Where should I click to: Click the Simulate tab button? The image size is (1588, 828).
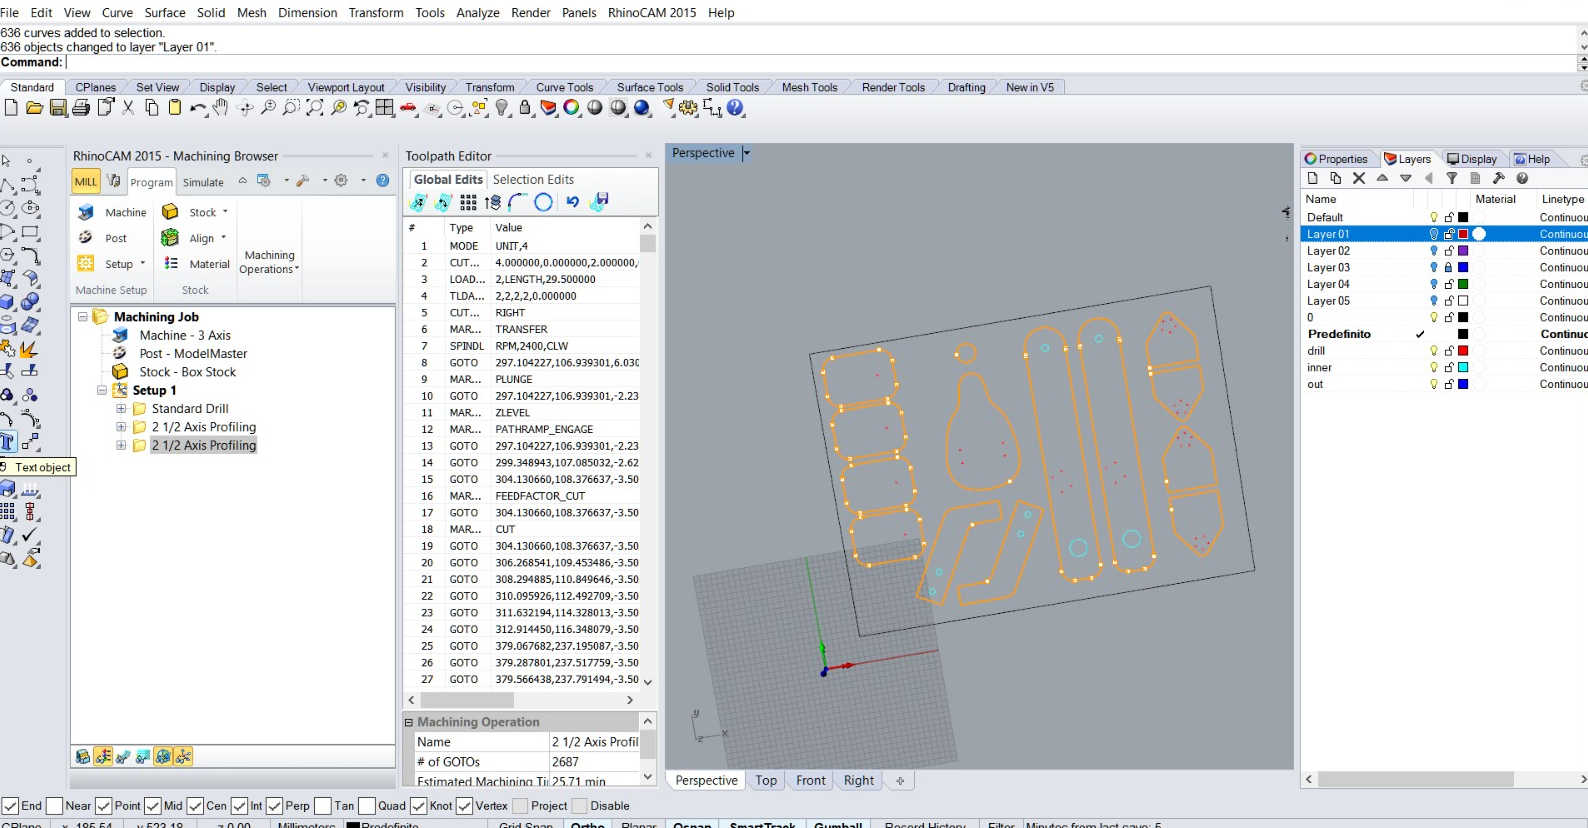tap(203, 182)
